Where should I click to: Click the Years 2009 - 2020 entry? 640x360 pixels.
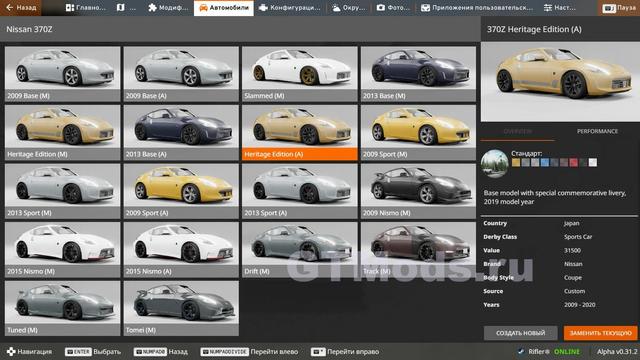[559, 304]
